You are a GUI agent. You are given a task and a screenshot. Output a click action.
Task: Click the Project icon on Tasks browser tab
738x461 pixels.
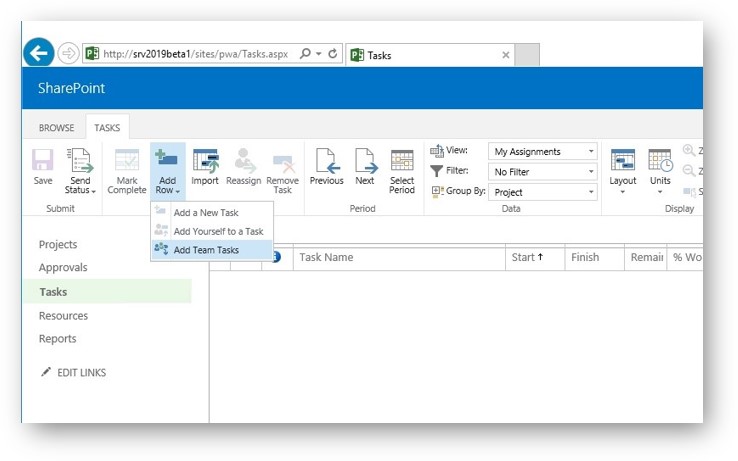(357, 55)
